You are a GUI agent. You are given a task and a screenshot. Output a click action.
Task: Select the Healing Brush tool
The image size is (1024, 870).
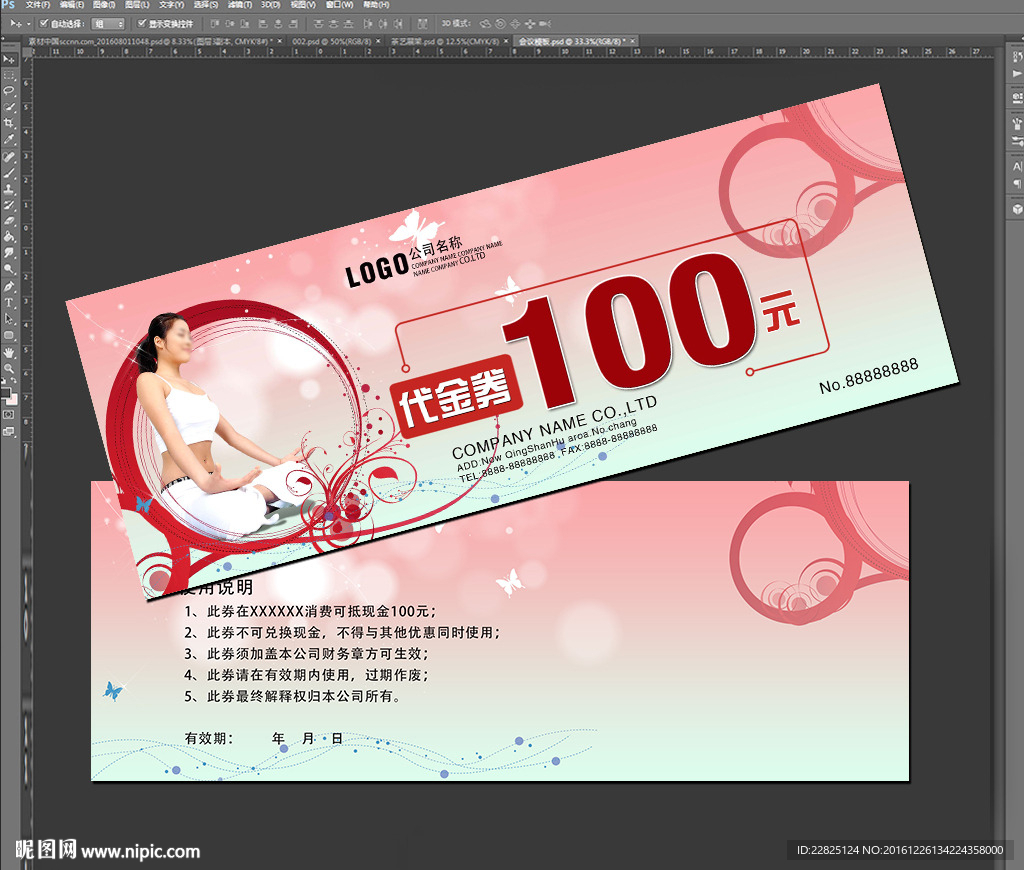pyautogui.click(x=9, y=156)
